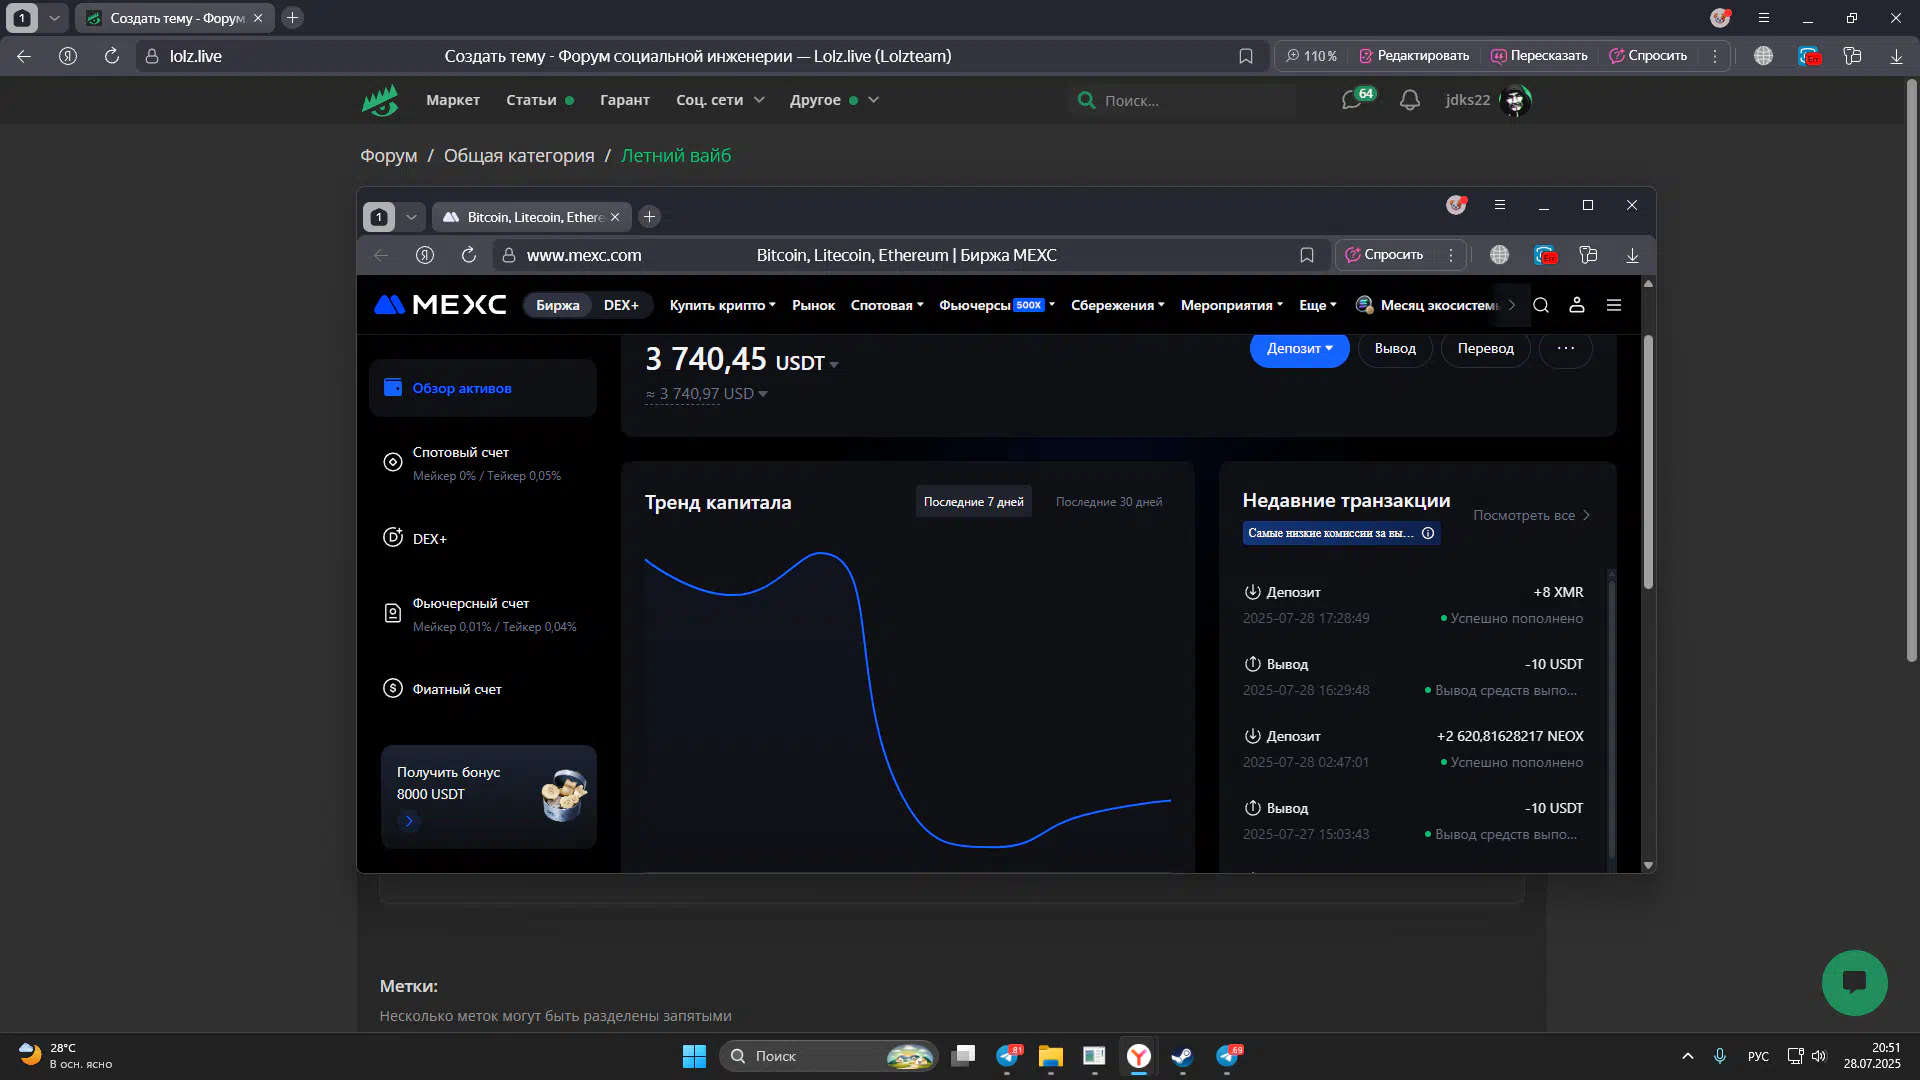Open forum notifications bell
This screenshot has height=1080, width=1920.
[1410, 100]
